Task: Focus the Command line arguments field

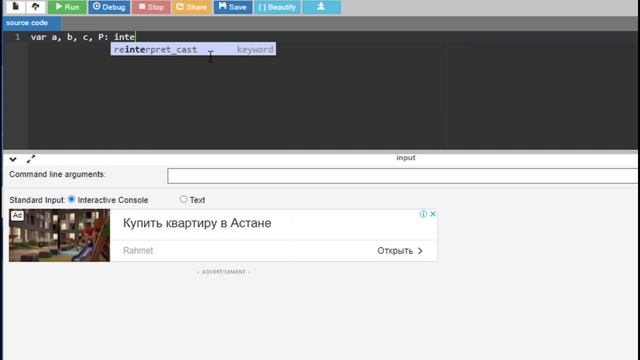Action: pos(402,176)
